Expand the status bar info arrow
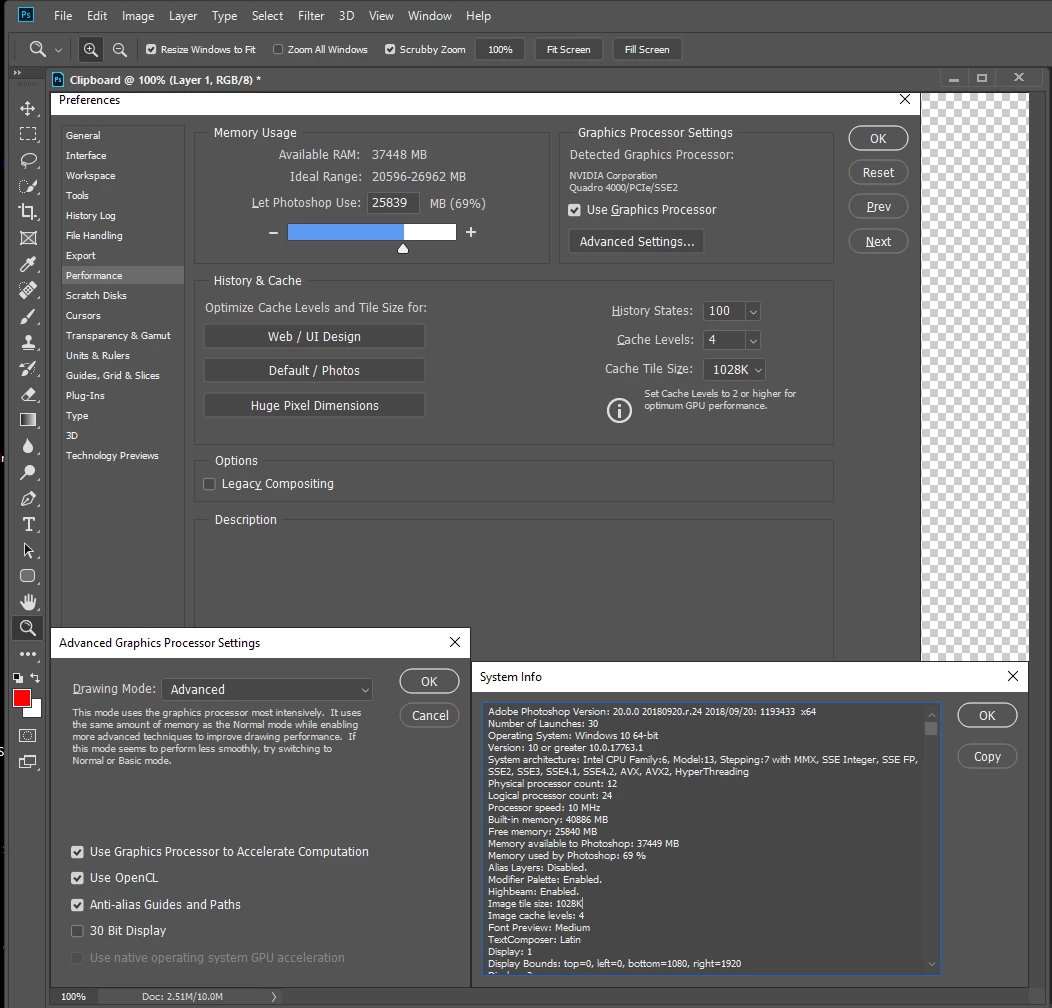Screen dimensions: 1052x1008 (x=274, y=997)
